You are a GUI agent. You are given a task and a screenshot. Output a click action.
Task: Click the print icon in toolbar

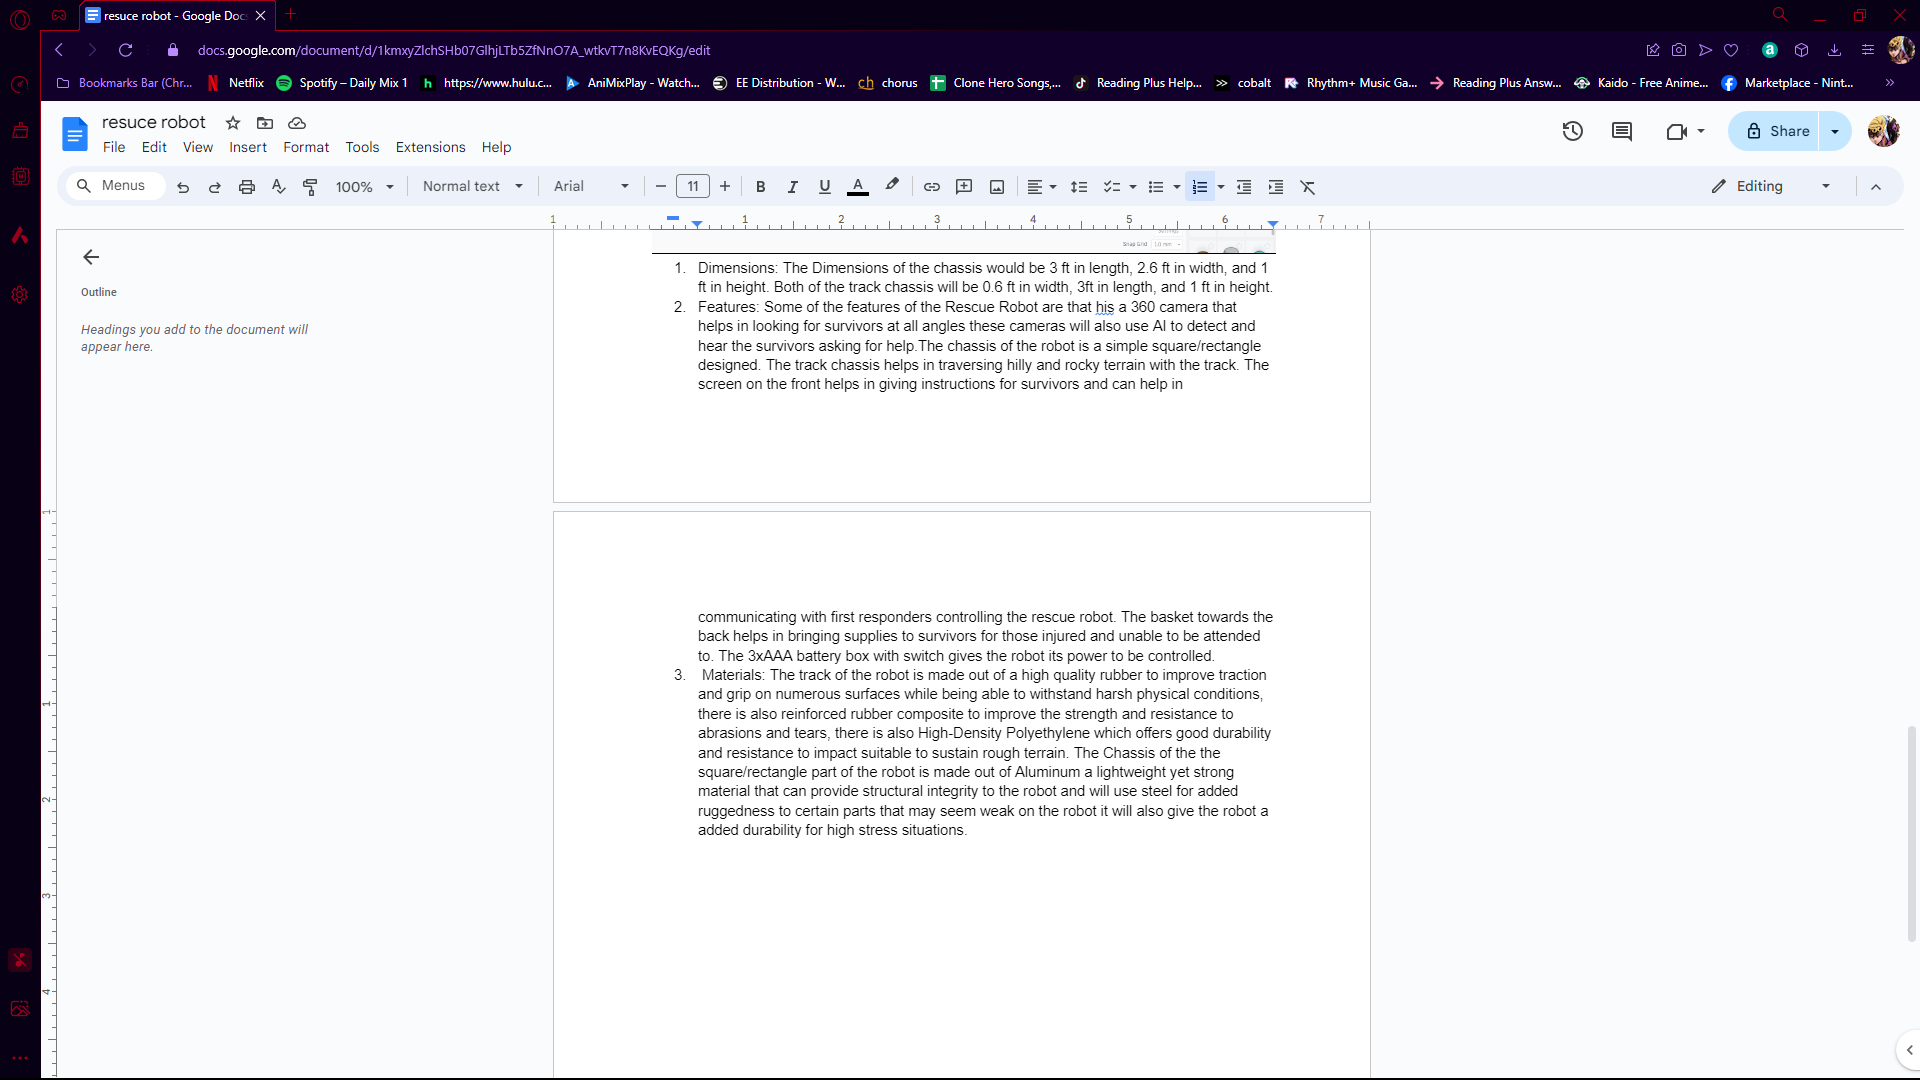(246, 187)
